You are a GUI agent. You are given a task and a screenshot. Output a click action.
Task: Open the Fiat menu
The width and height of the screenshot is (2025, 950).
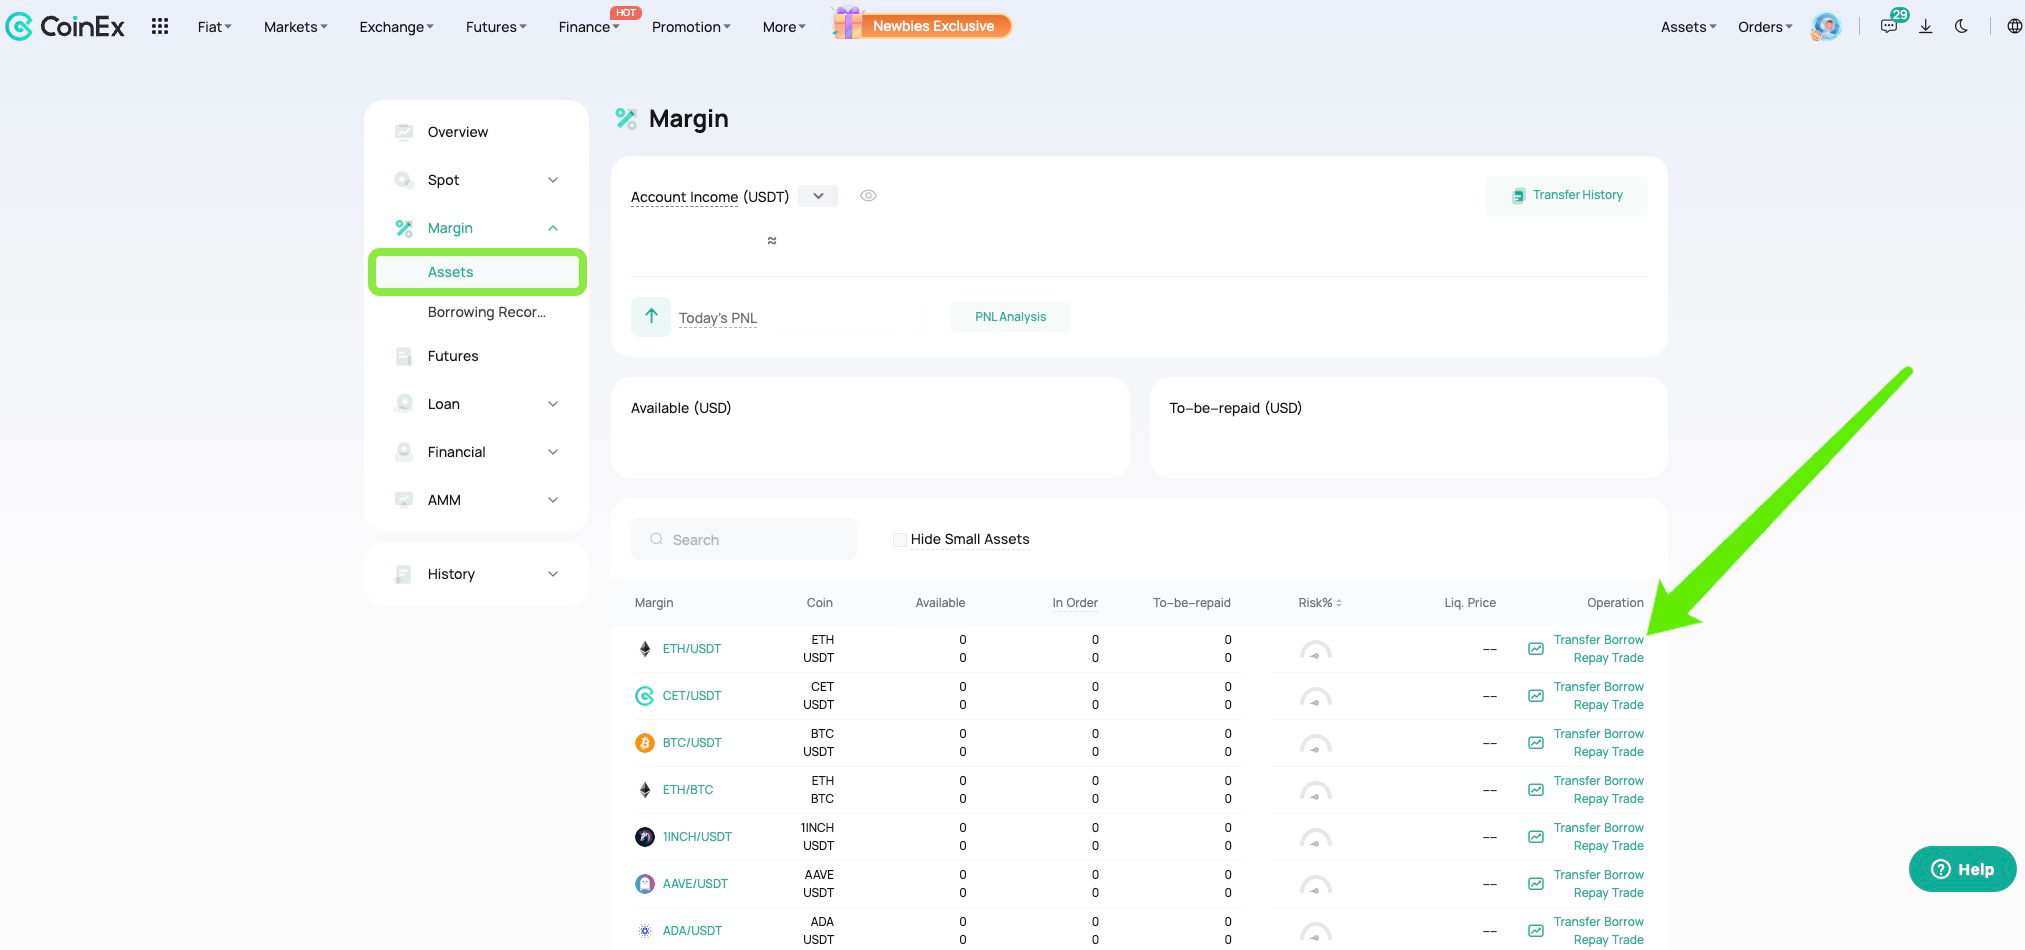point(214,27)
